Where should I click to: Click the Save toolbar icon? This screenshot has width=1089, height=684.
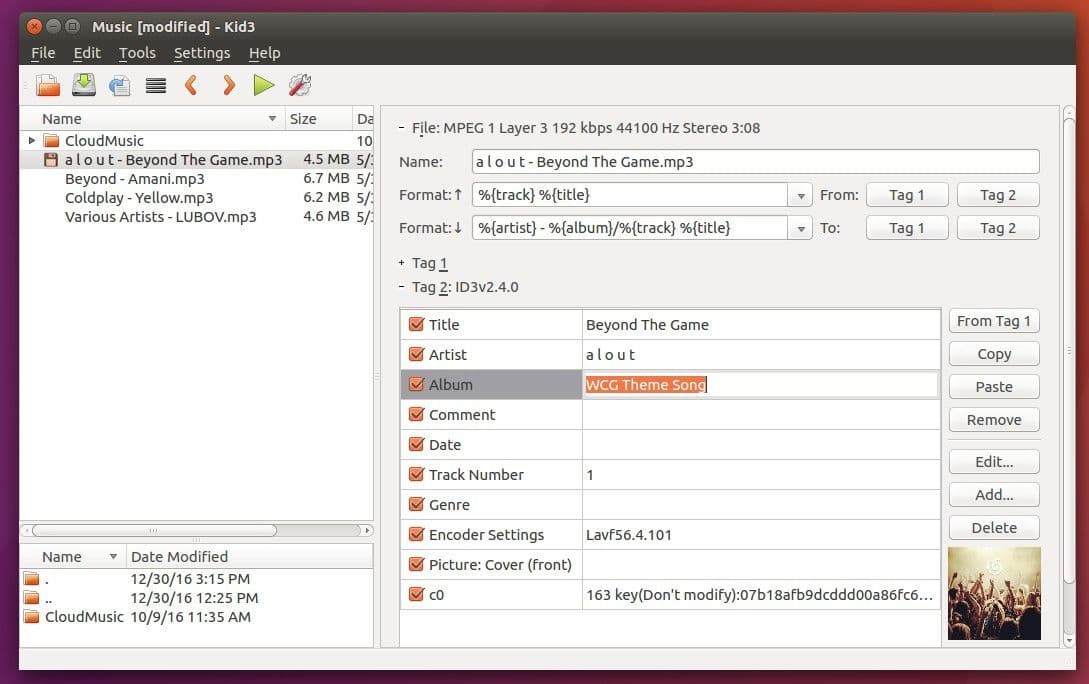[84, 86]
